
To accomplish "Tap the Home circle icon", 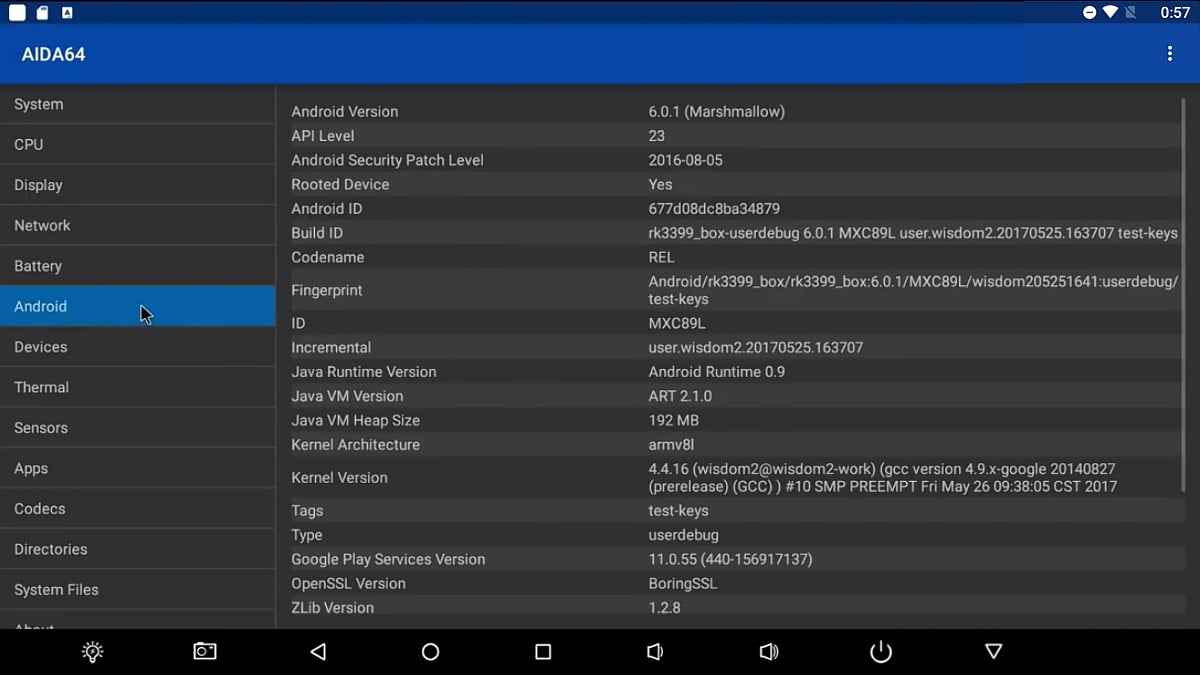I will tap(430, 651).
